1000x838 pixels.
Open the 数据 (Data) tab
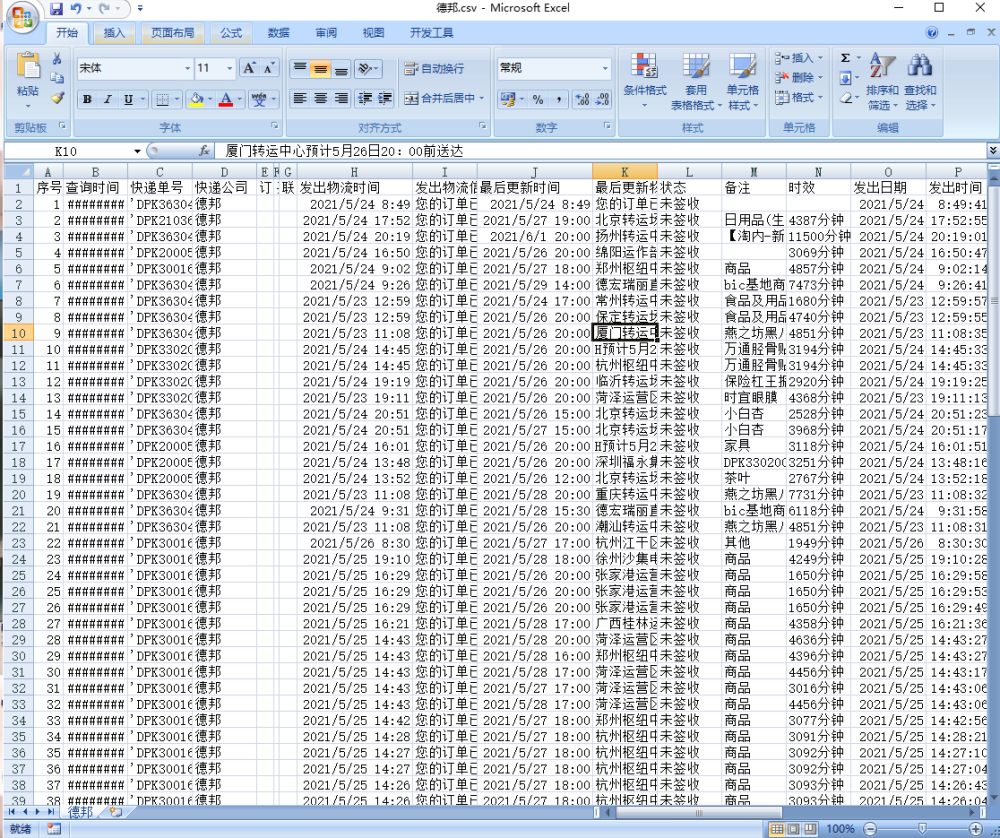coord(279,33)
